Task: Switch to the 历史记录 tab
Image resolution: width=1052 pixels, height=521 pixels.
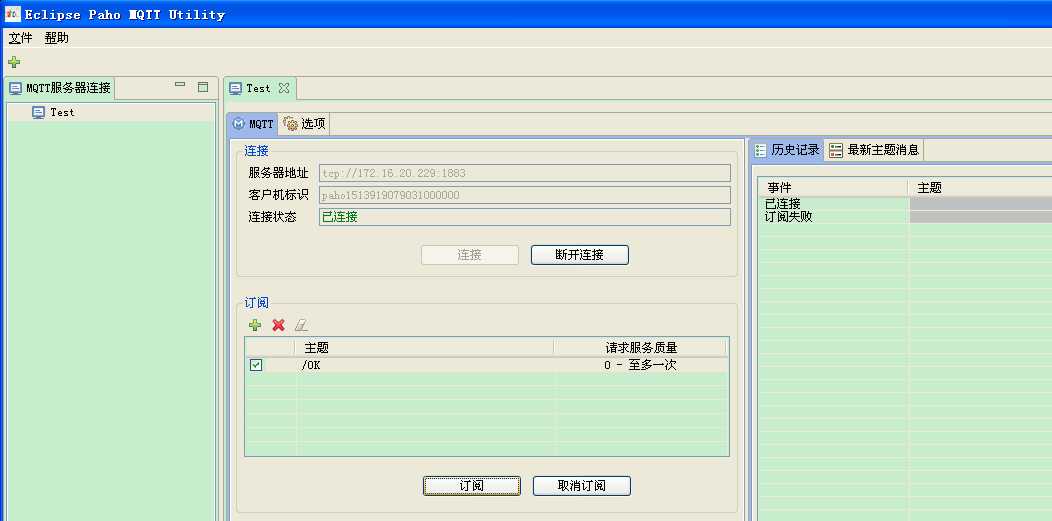Action: (x=786, y=150)
